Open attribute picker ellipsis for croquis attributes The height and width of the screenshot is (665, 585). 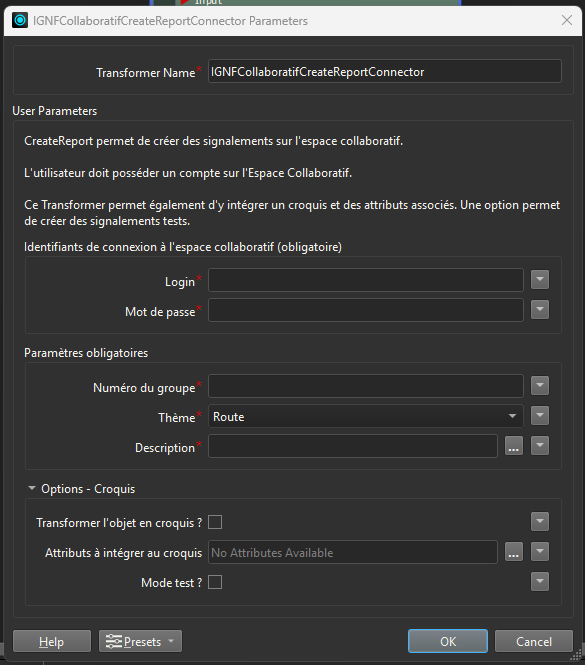click(x=514, y=552)
